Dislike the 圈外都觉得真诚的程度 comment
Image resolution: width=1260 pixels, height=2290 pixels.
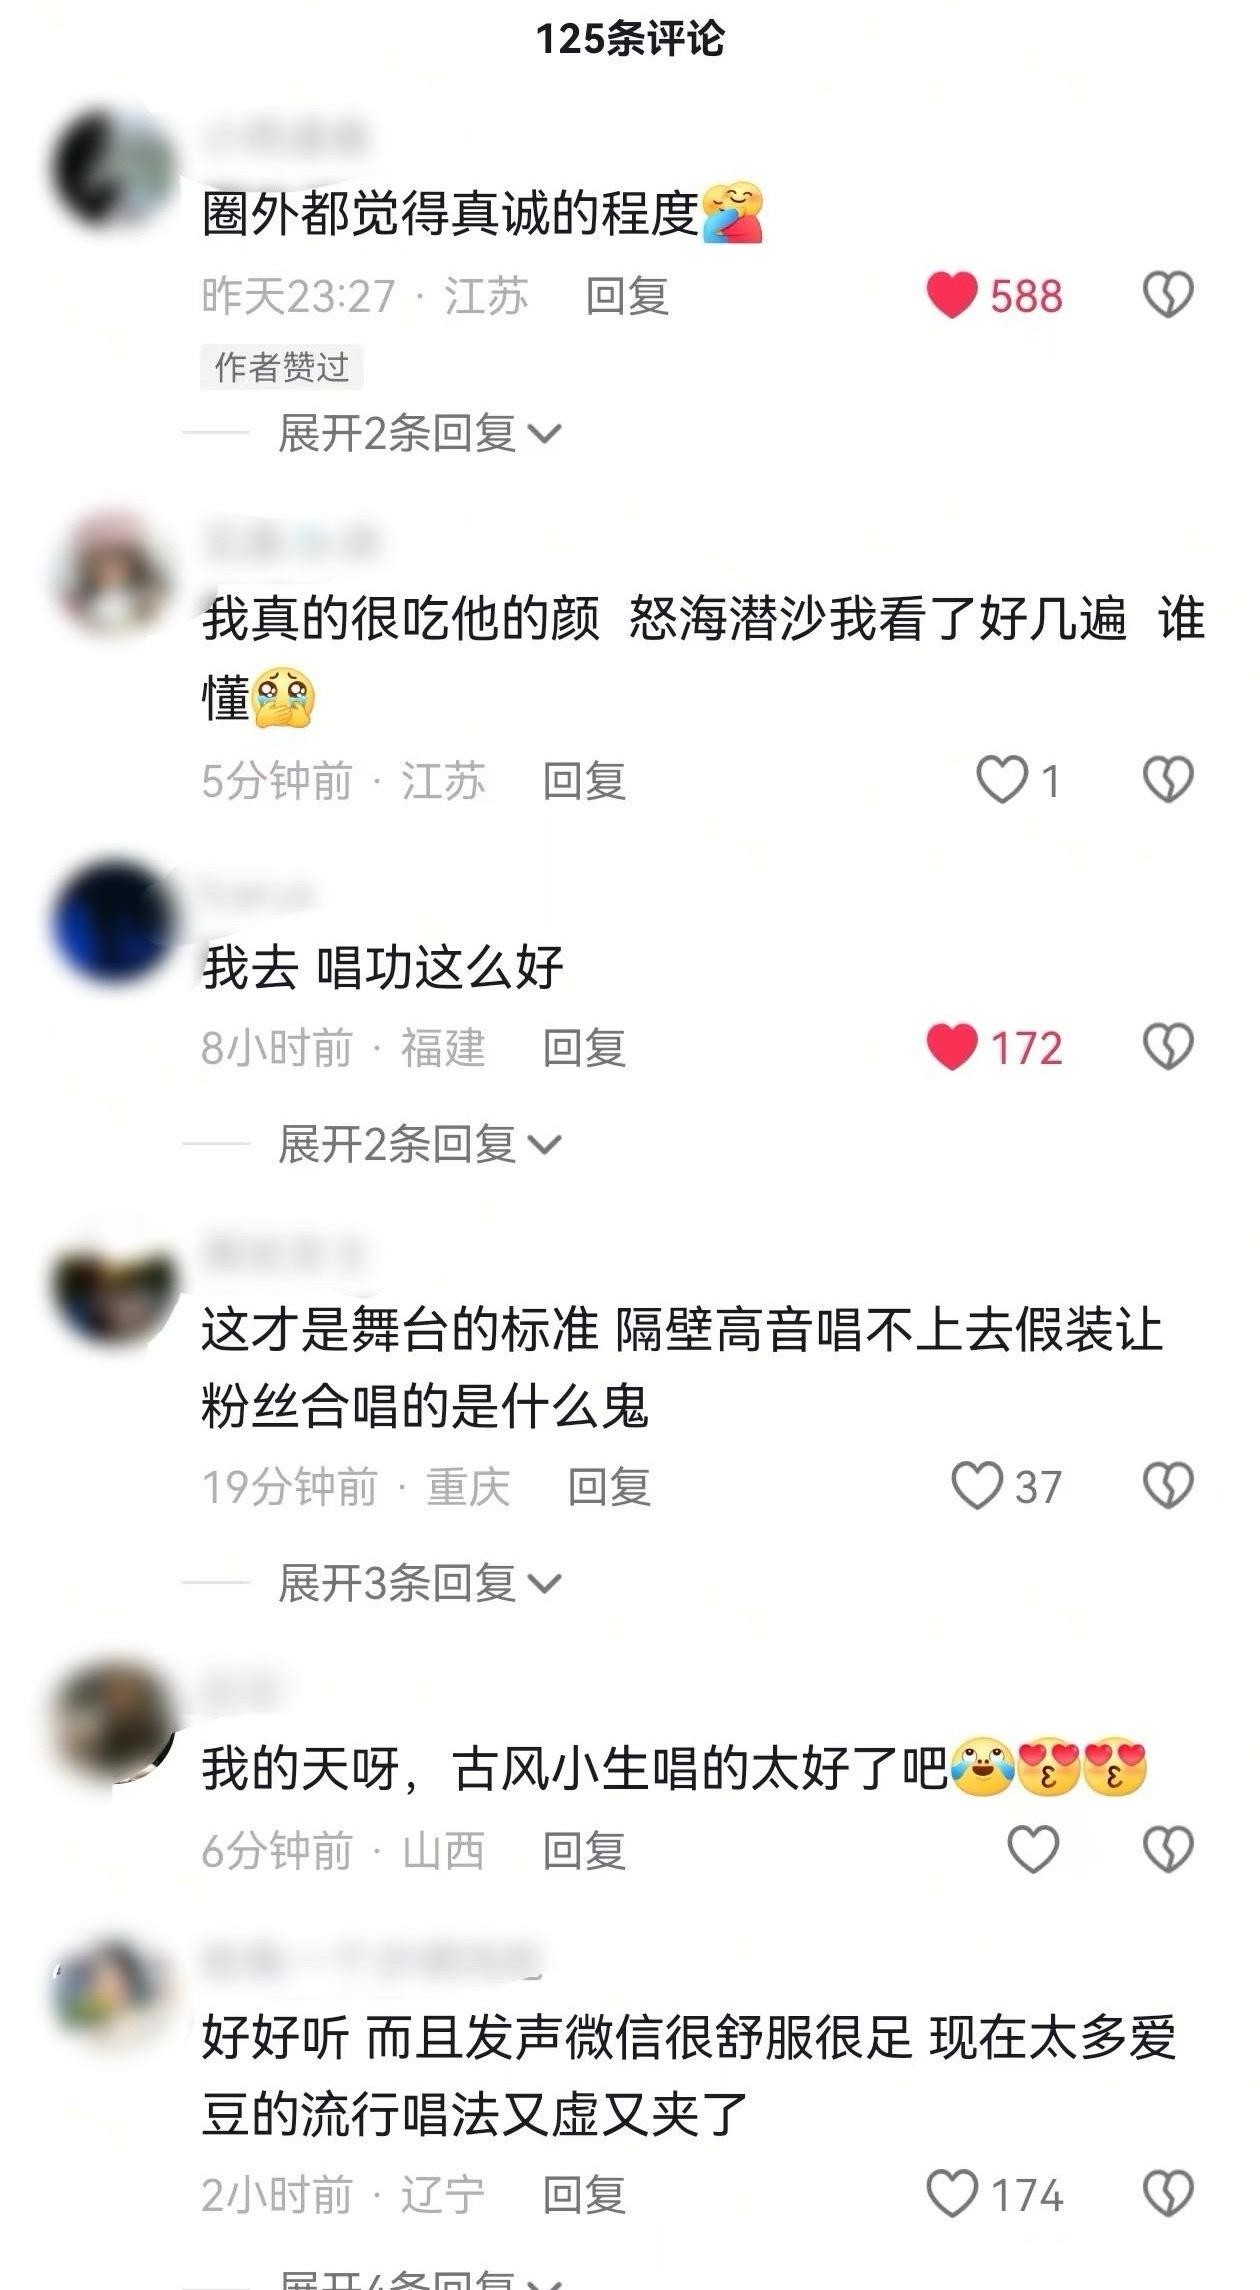(x=1169, y=295)
